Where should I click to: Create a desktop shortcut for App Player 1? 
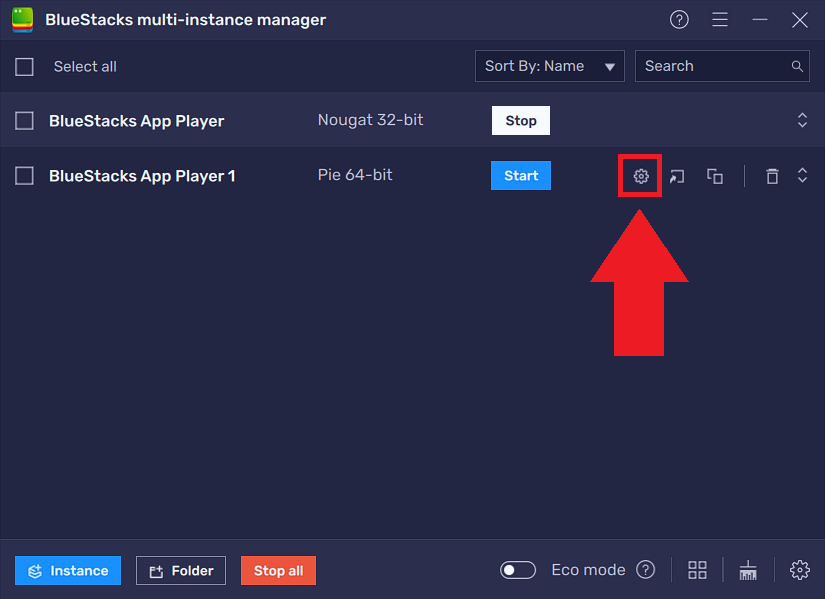[677, 175]
